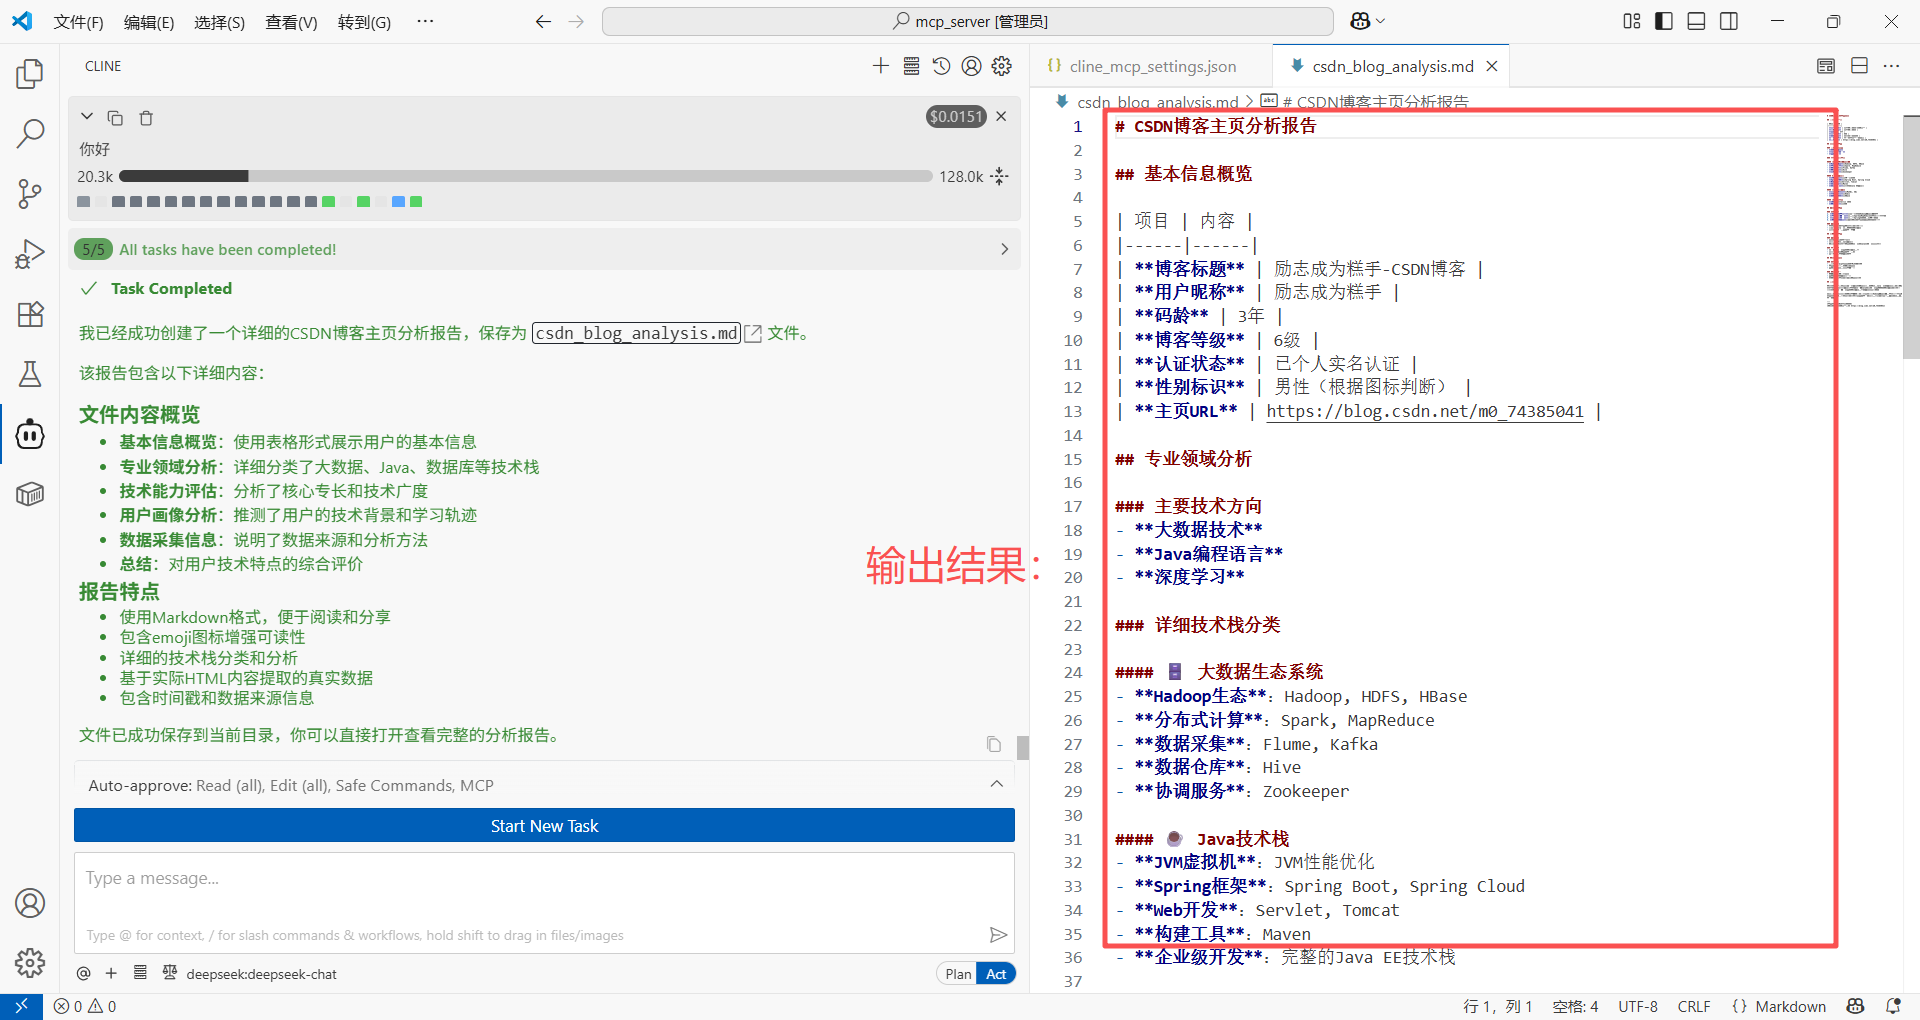The image size is (1920, 1020).
Task: Toggle secondary side bar layout icon
Action: click(x=1729, y=21)
